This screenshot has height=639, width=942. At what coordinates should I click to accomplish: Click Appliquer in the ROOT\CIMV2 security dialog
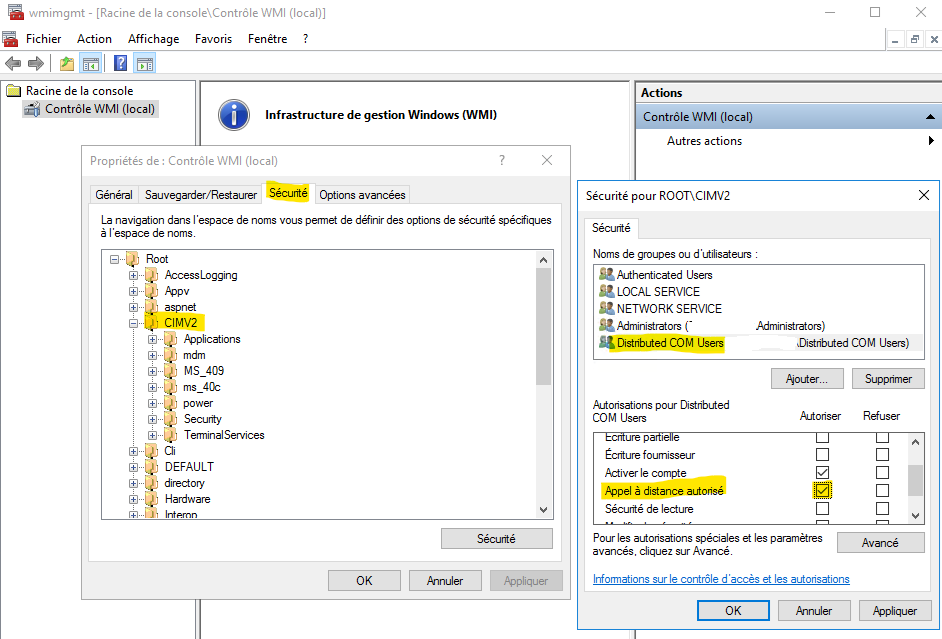coord(895,611)
